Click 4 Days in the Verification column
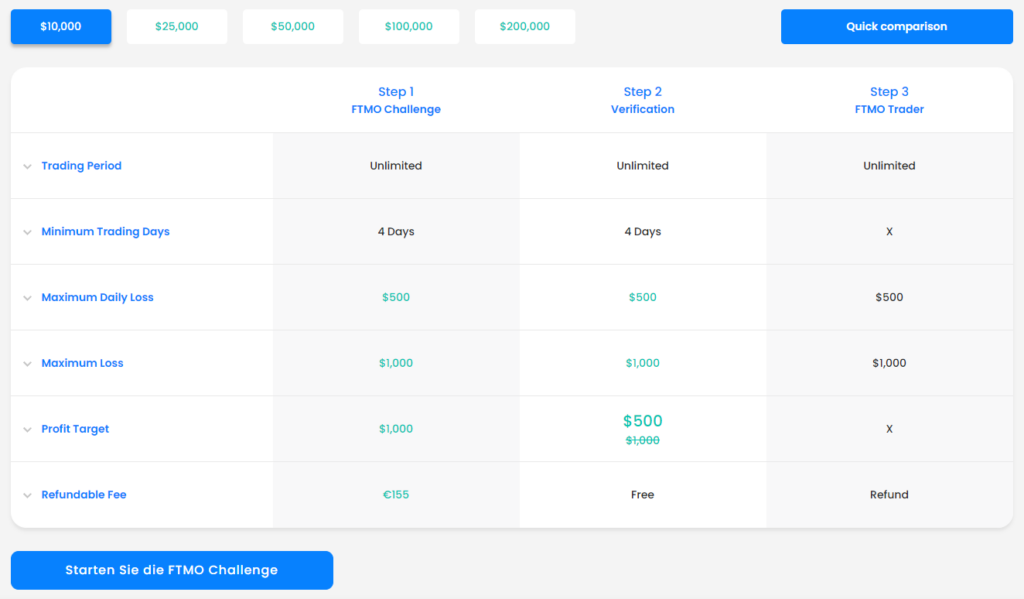 [x=643, y=232]
